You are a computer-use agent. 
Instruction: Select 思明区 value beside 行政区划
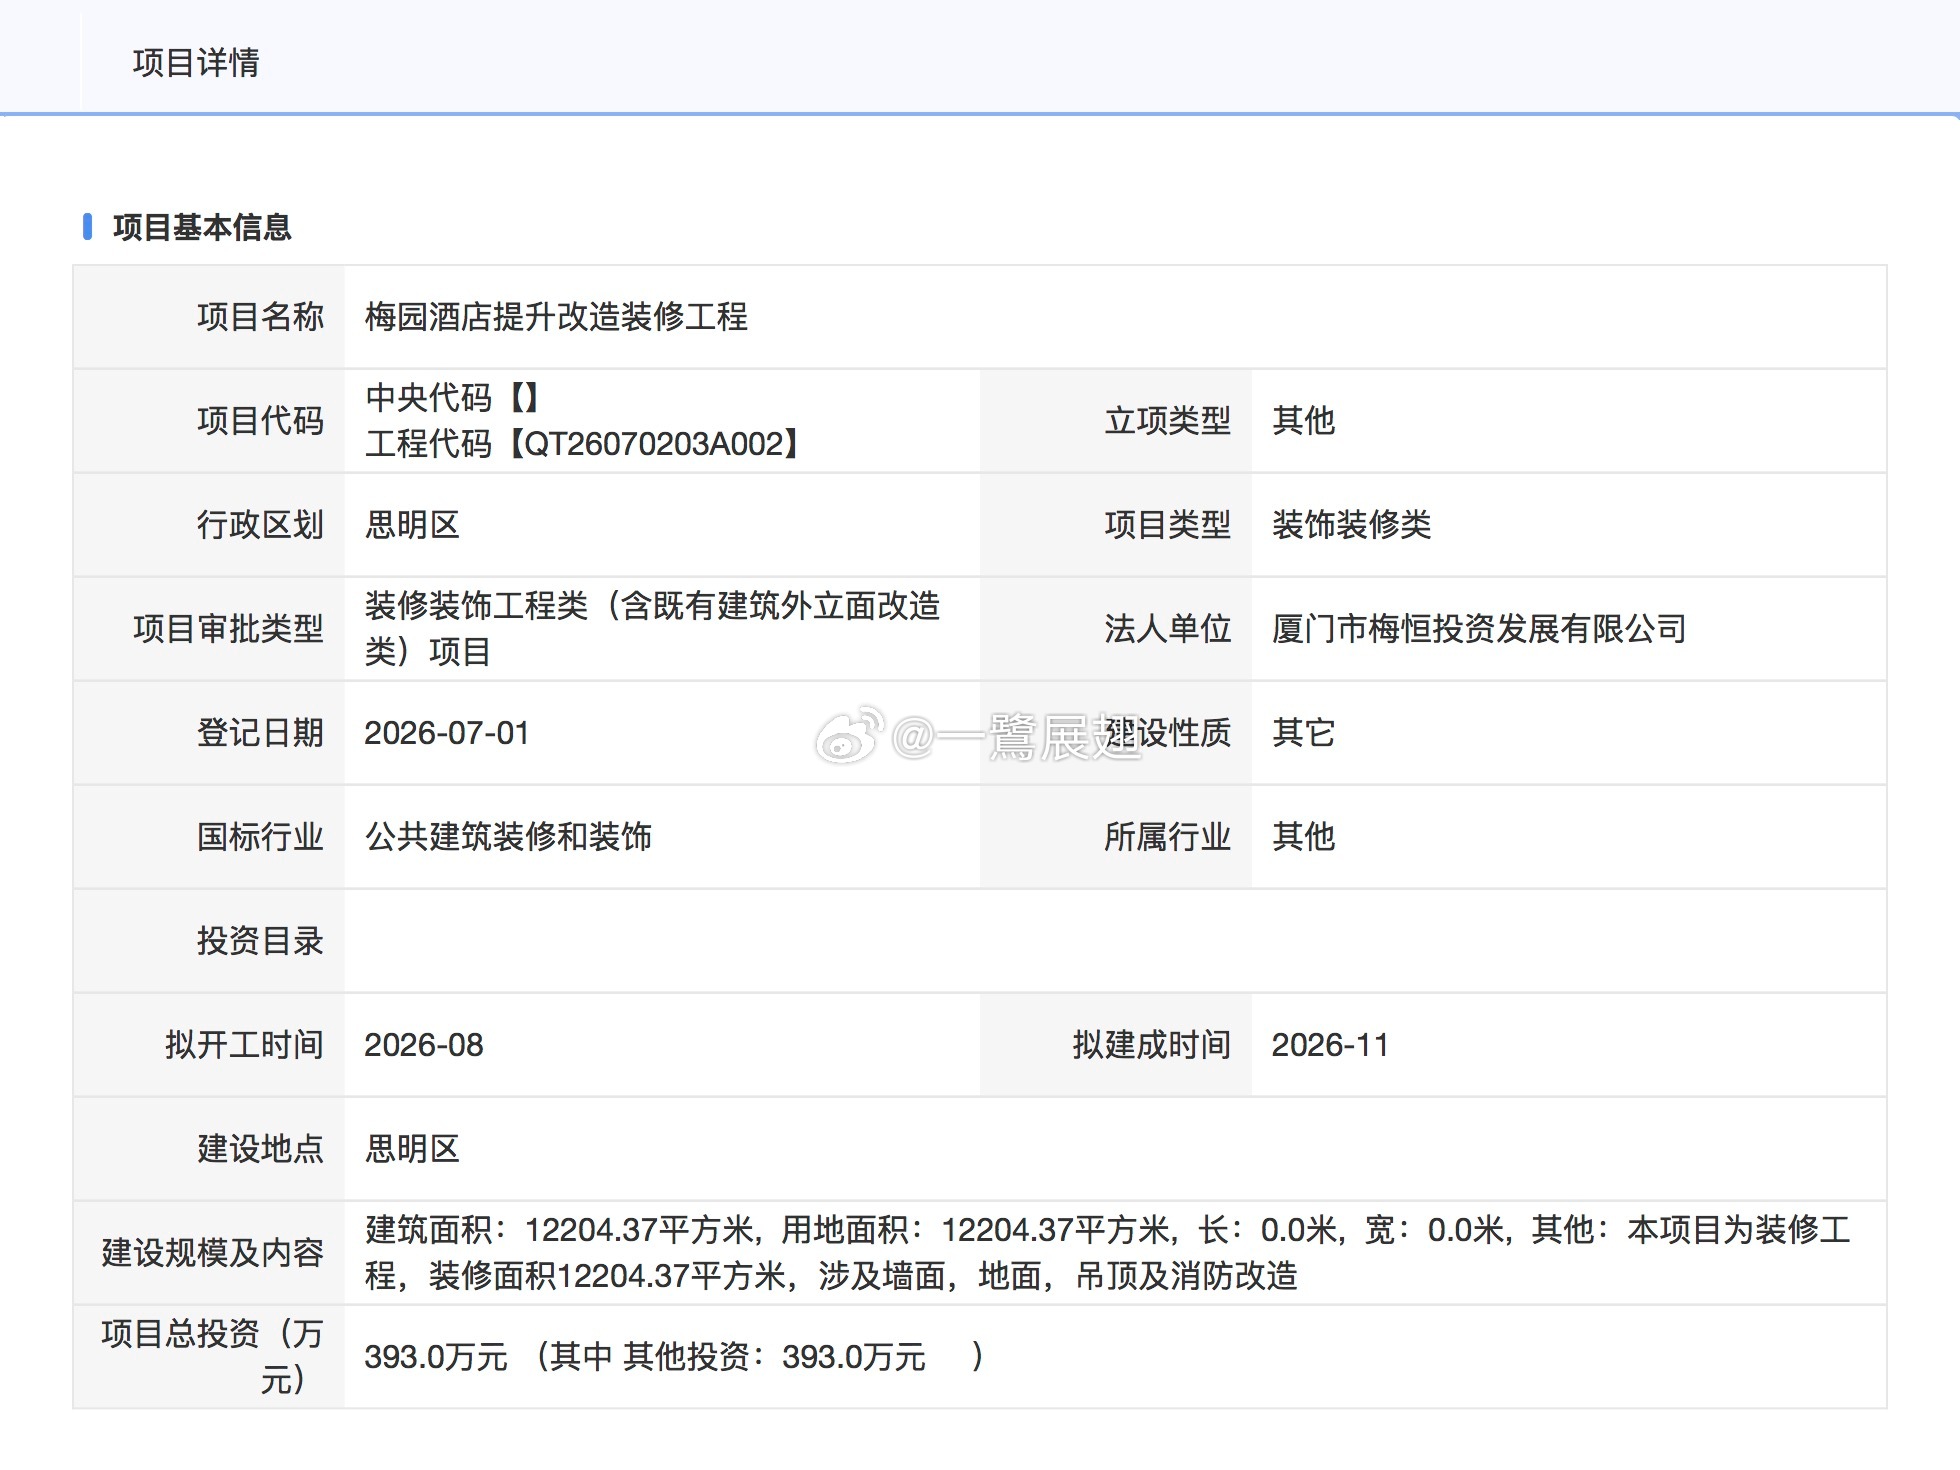412,525
